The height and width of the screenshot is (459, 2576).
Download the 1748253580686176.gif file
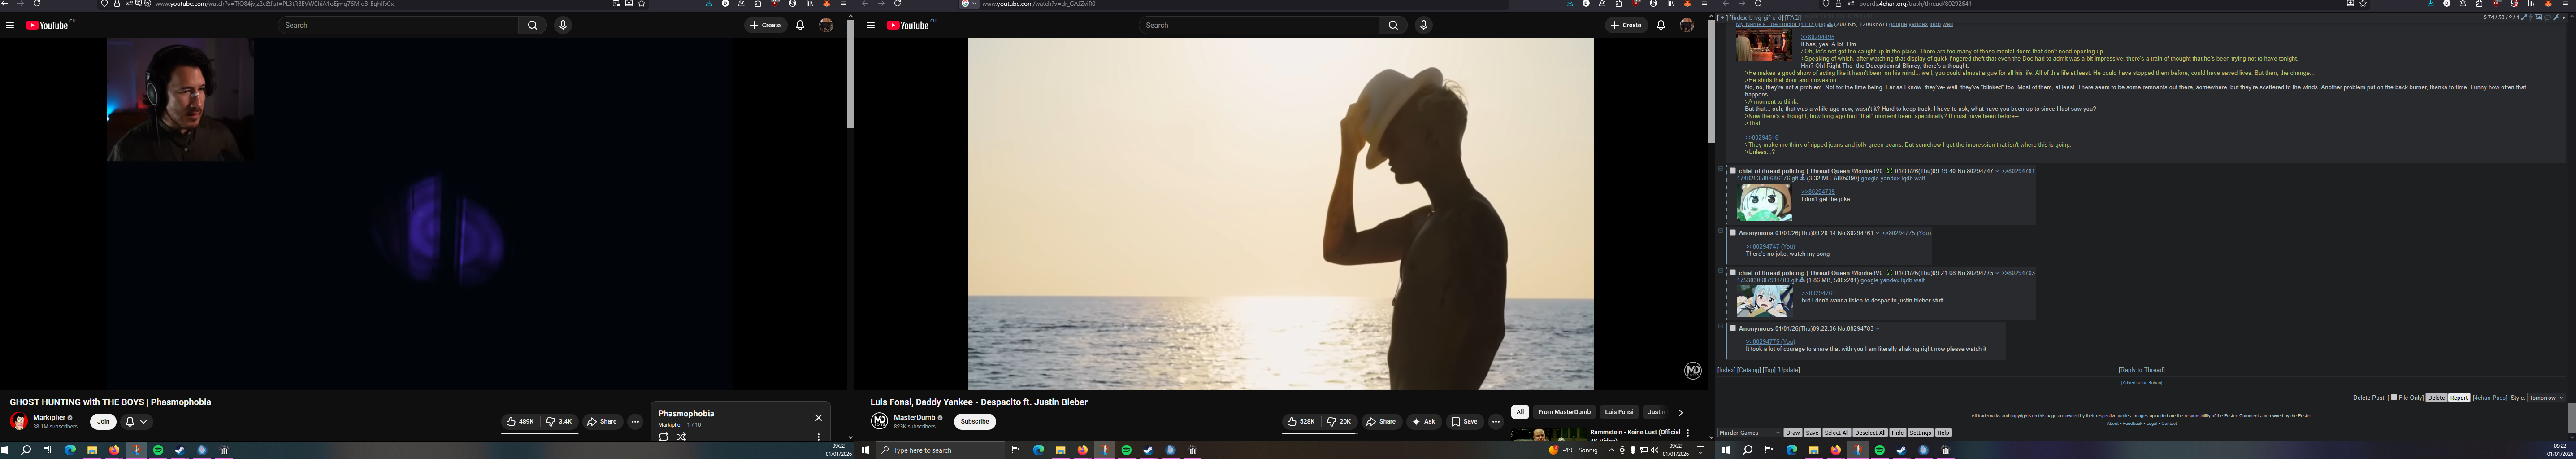[x=1802, y=179]
